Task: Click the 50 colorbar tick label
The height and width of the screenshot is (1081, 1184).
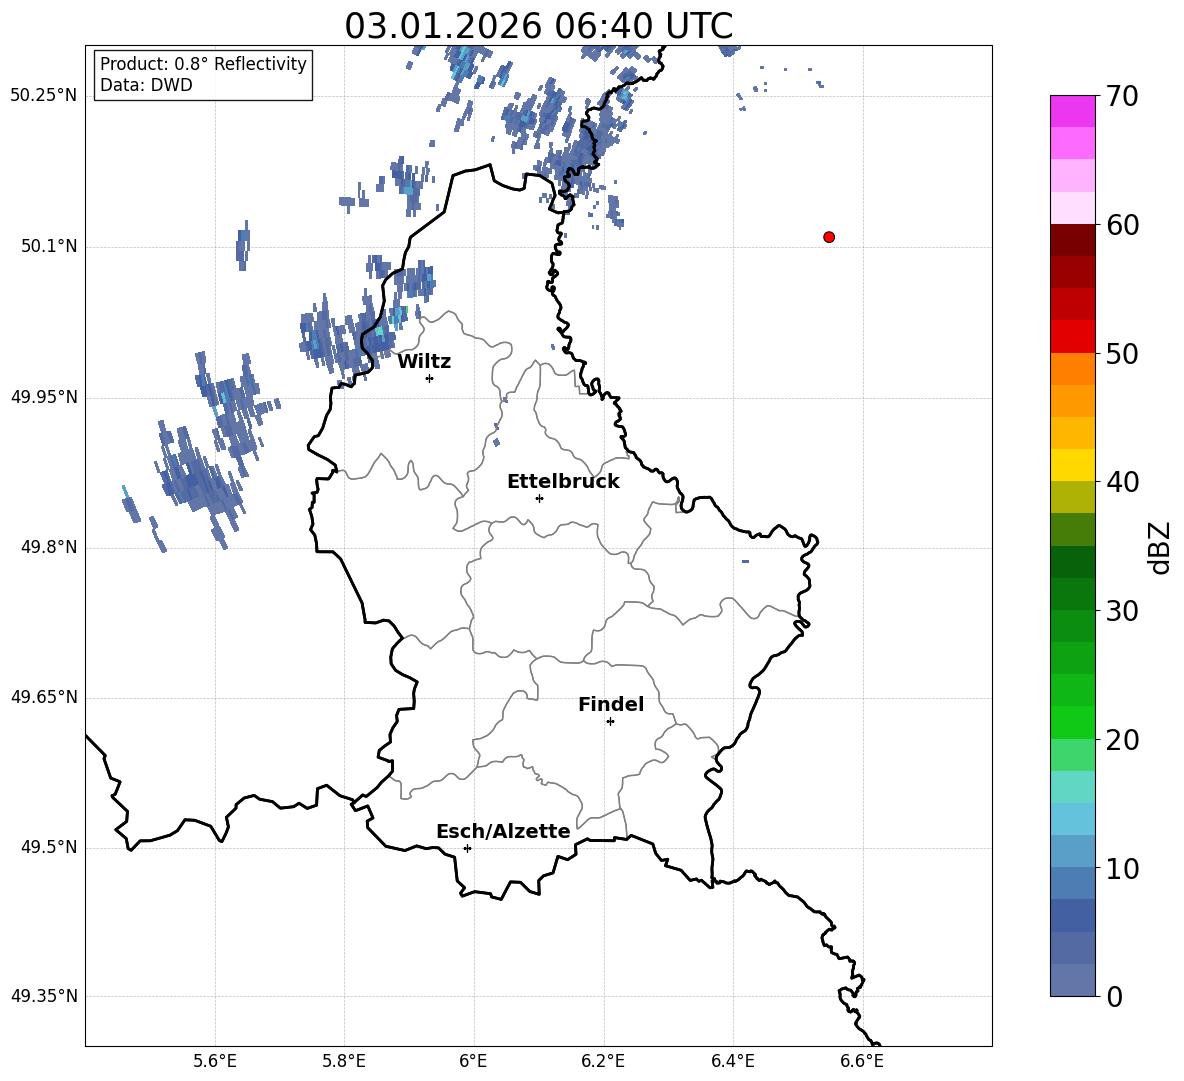Action: tap(1122, 353)
